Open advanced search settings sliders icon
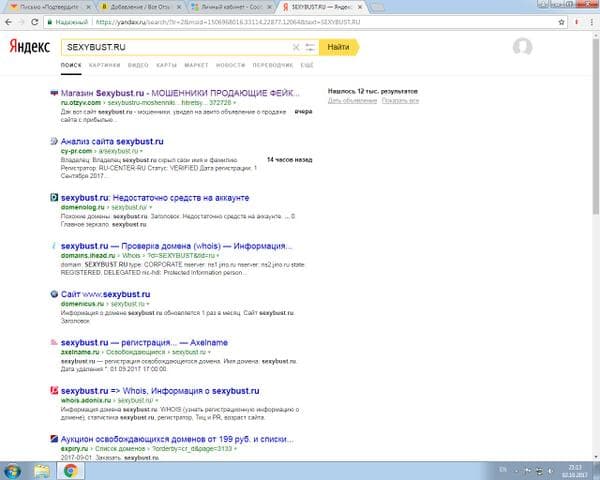Screen dimensions: 600x480 310,47
